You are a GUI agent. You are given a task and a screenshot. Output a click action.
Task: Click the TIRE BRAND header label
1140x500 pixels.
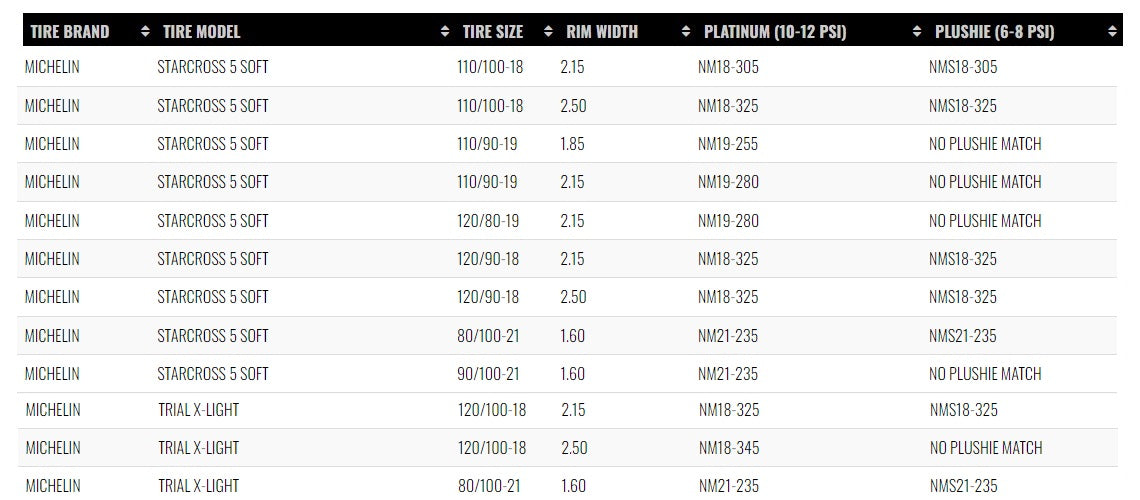pyautogui.click(x=70, y=32)
